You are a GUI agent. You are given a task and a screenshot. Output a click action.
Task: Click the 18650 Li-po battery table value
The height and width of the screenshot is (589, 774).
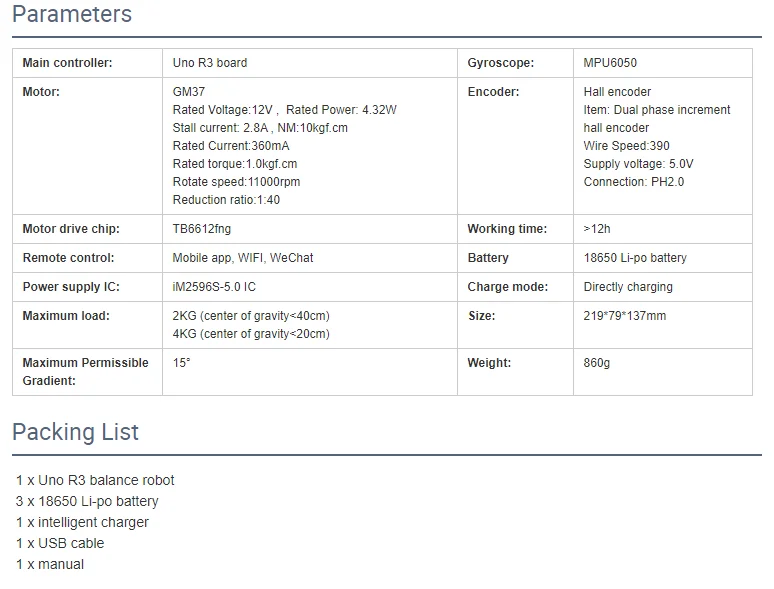click(635, 258)
